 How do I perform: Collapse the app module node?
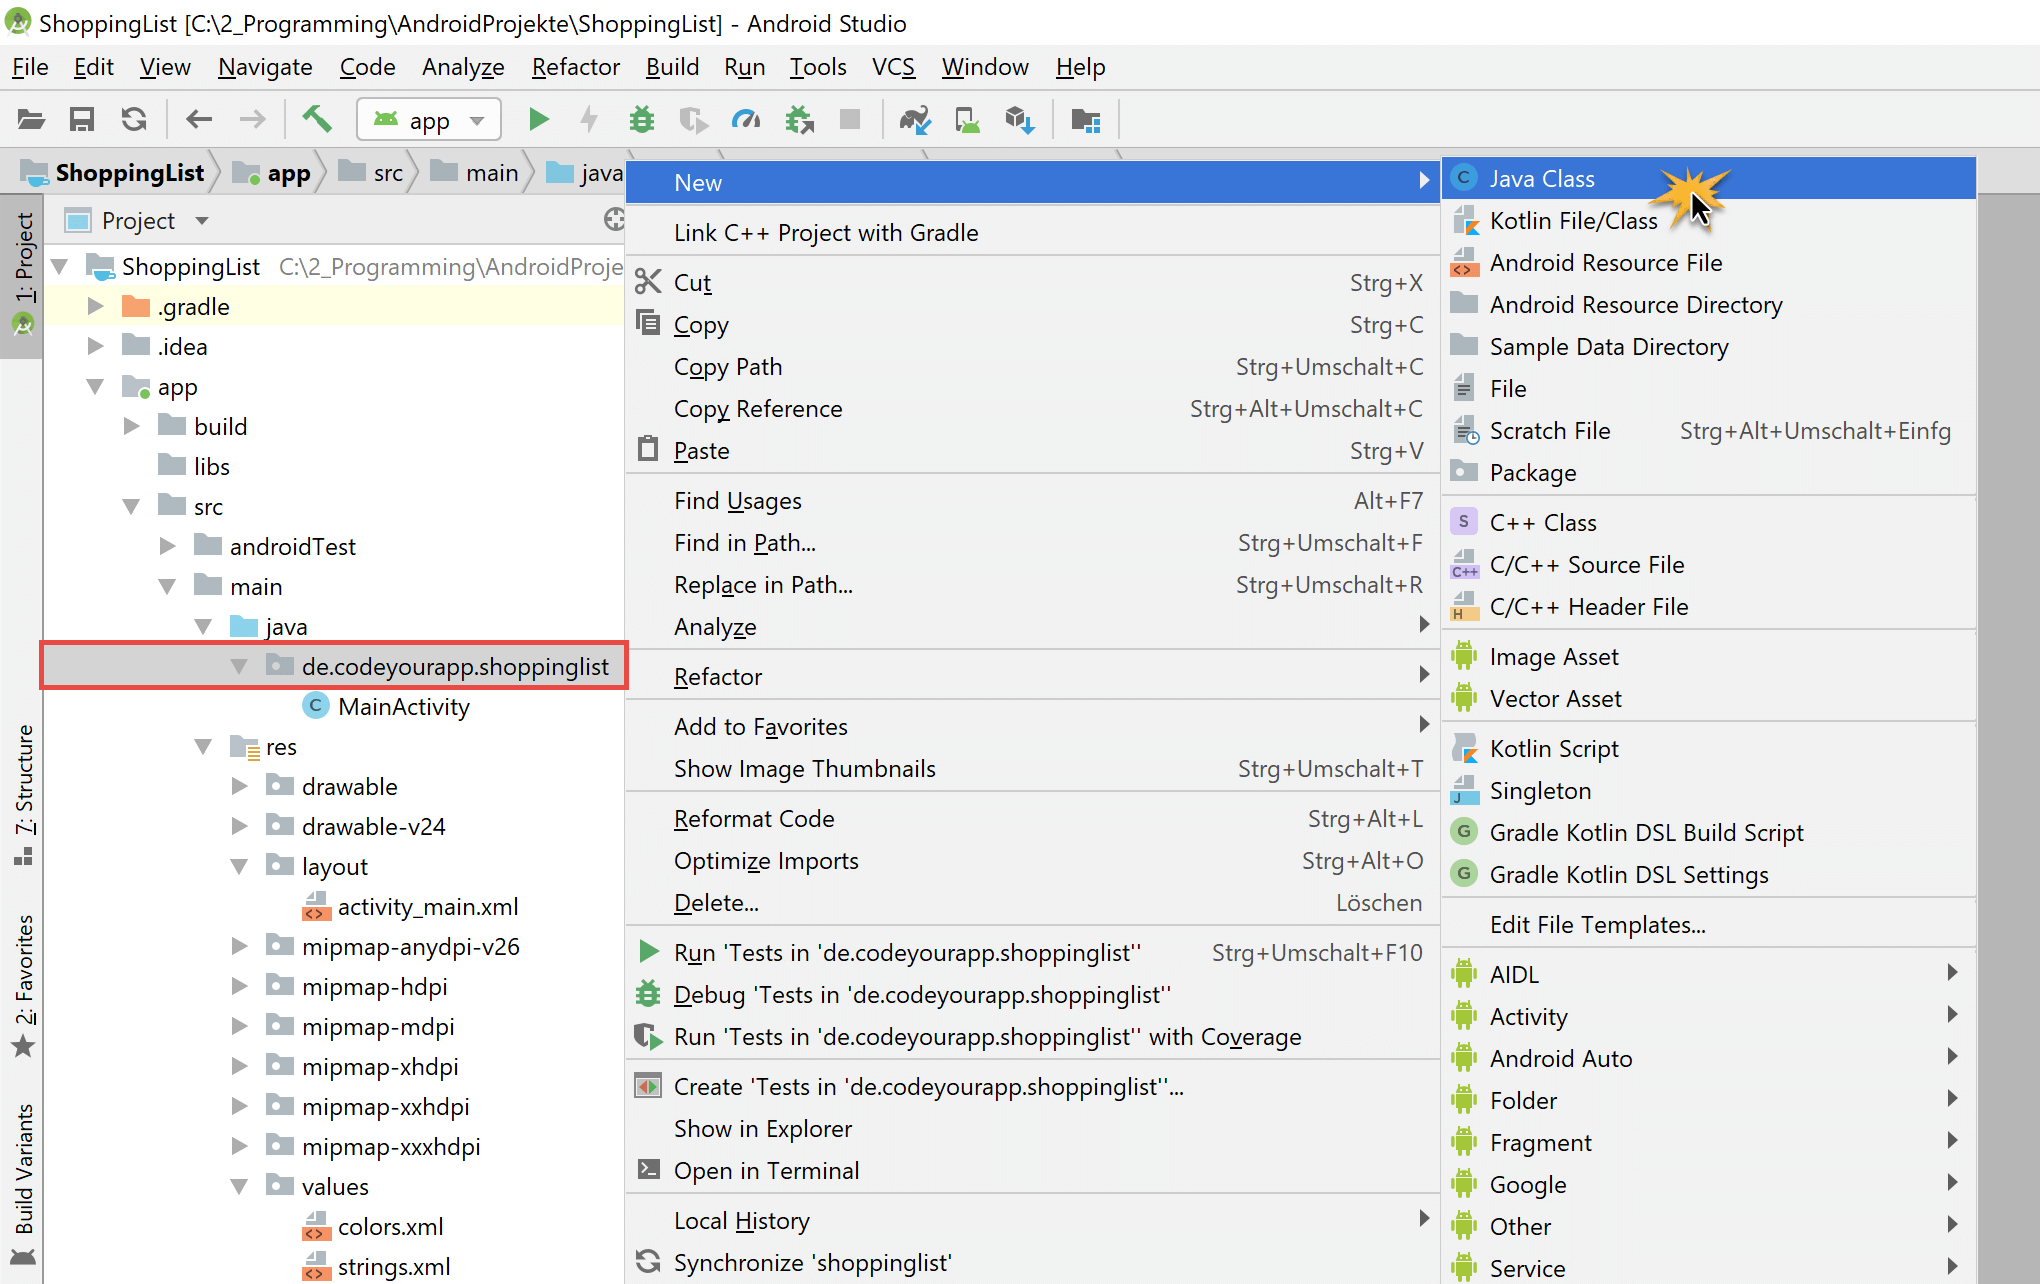click(x=96, y=386)
